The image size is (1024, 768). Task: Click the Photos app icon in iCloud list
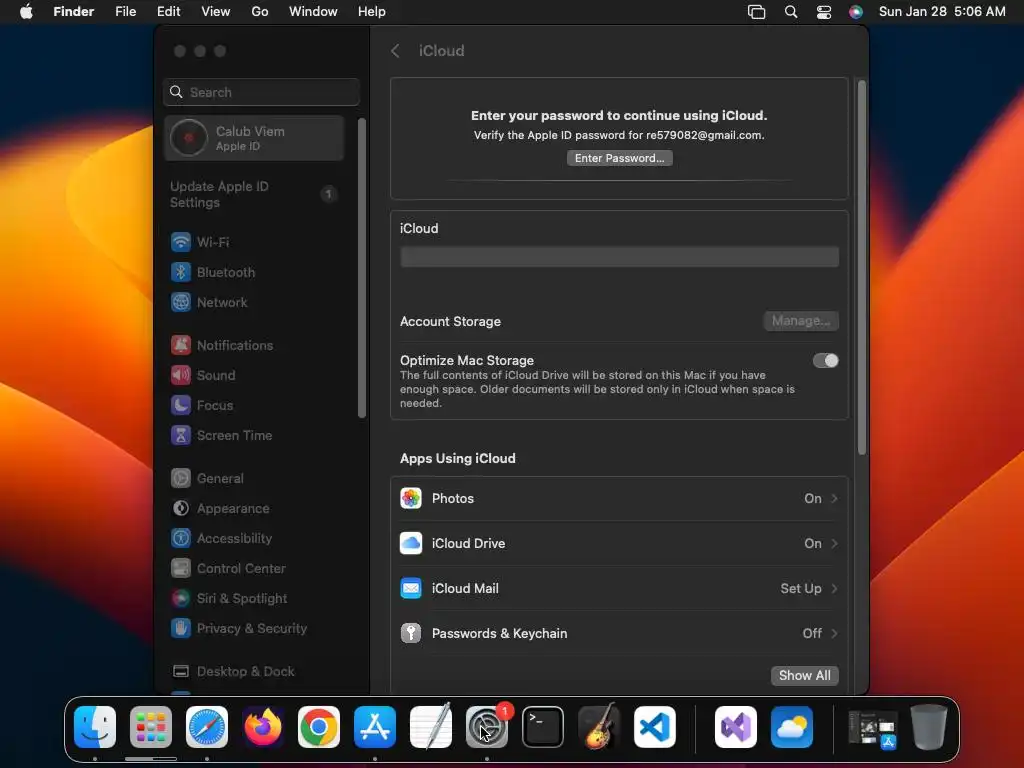tap(411, 498)
